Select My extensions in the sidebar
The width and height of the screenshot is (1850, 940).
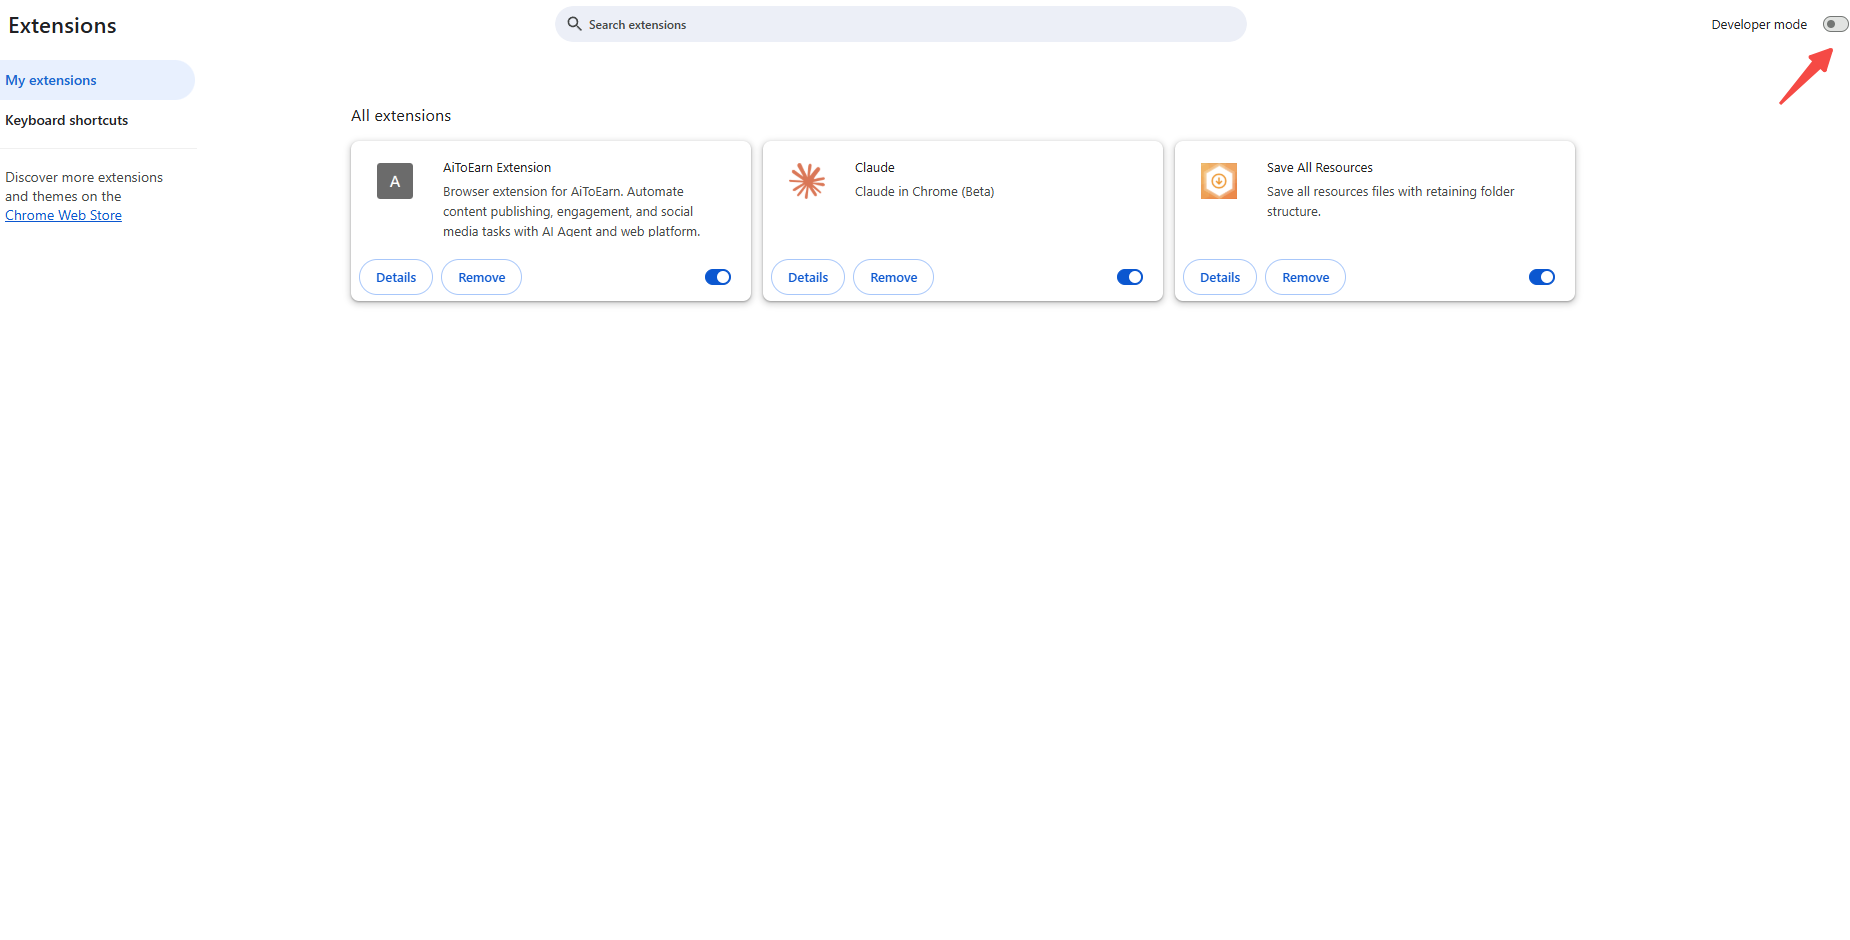click(51, 80)
